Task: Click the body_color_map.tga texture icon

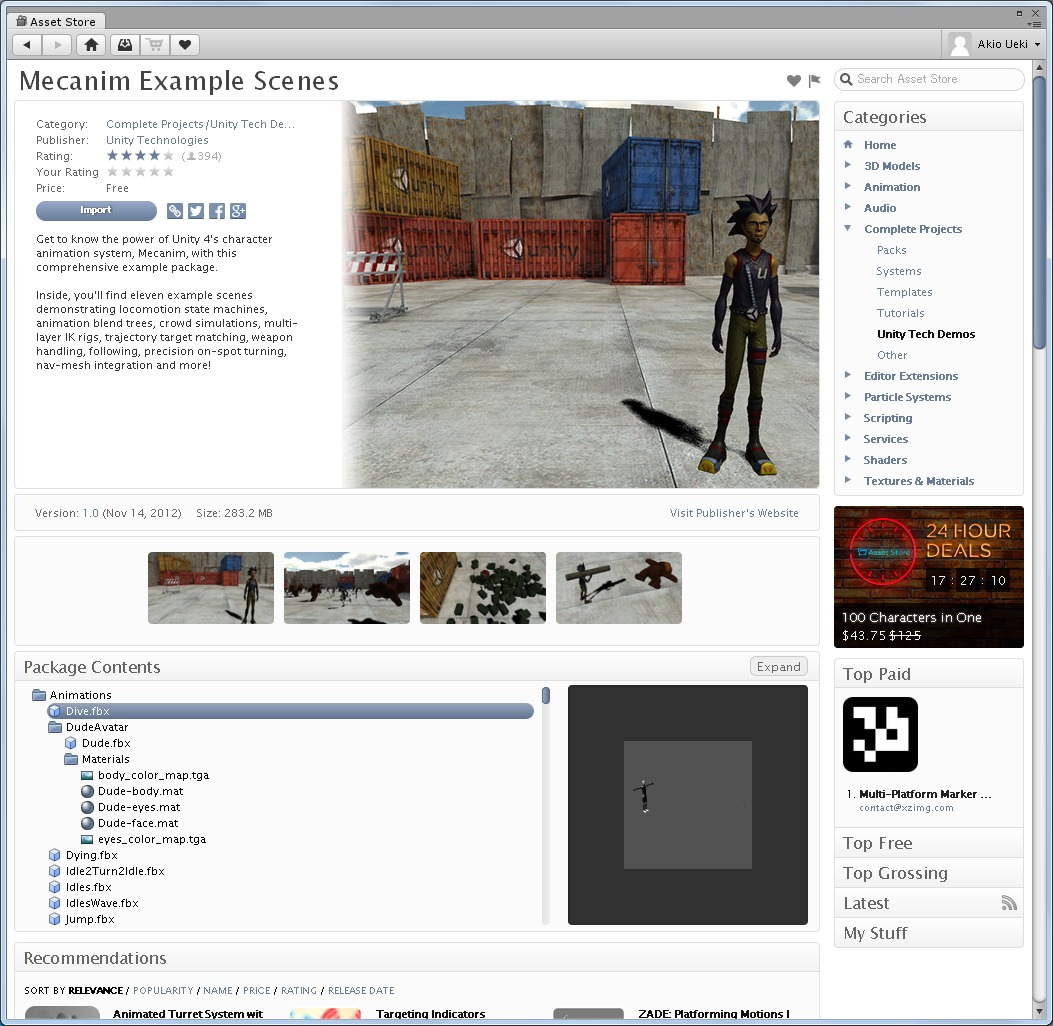Action: 87,776
